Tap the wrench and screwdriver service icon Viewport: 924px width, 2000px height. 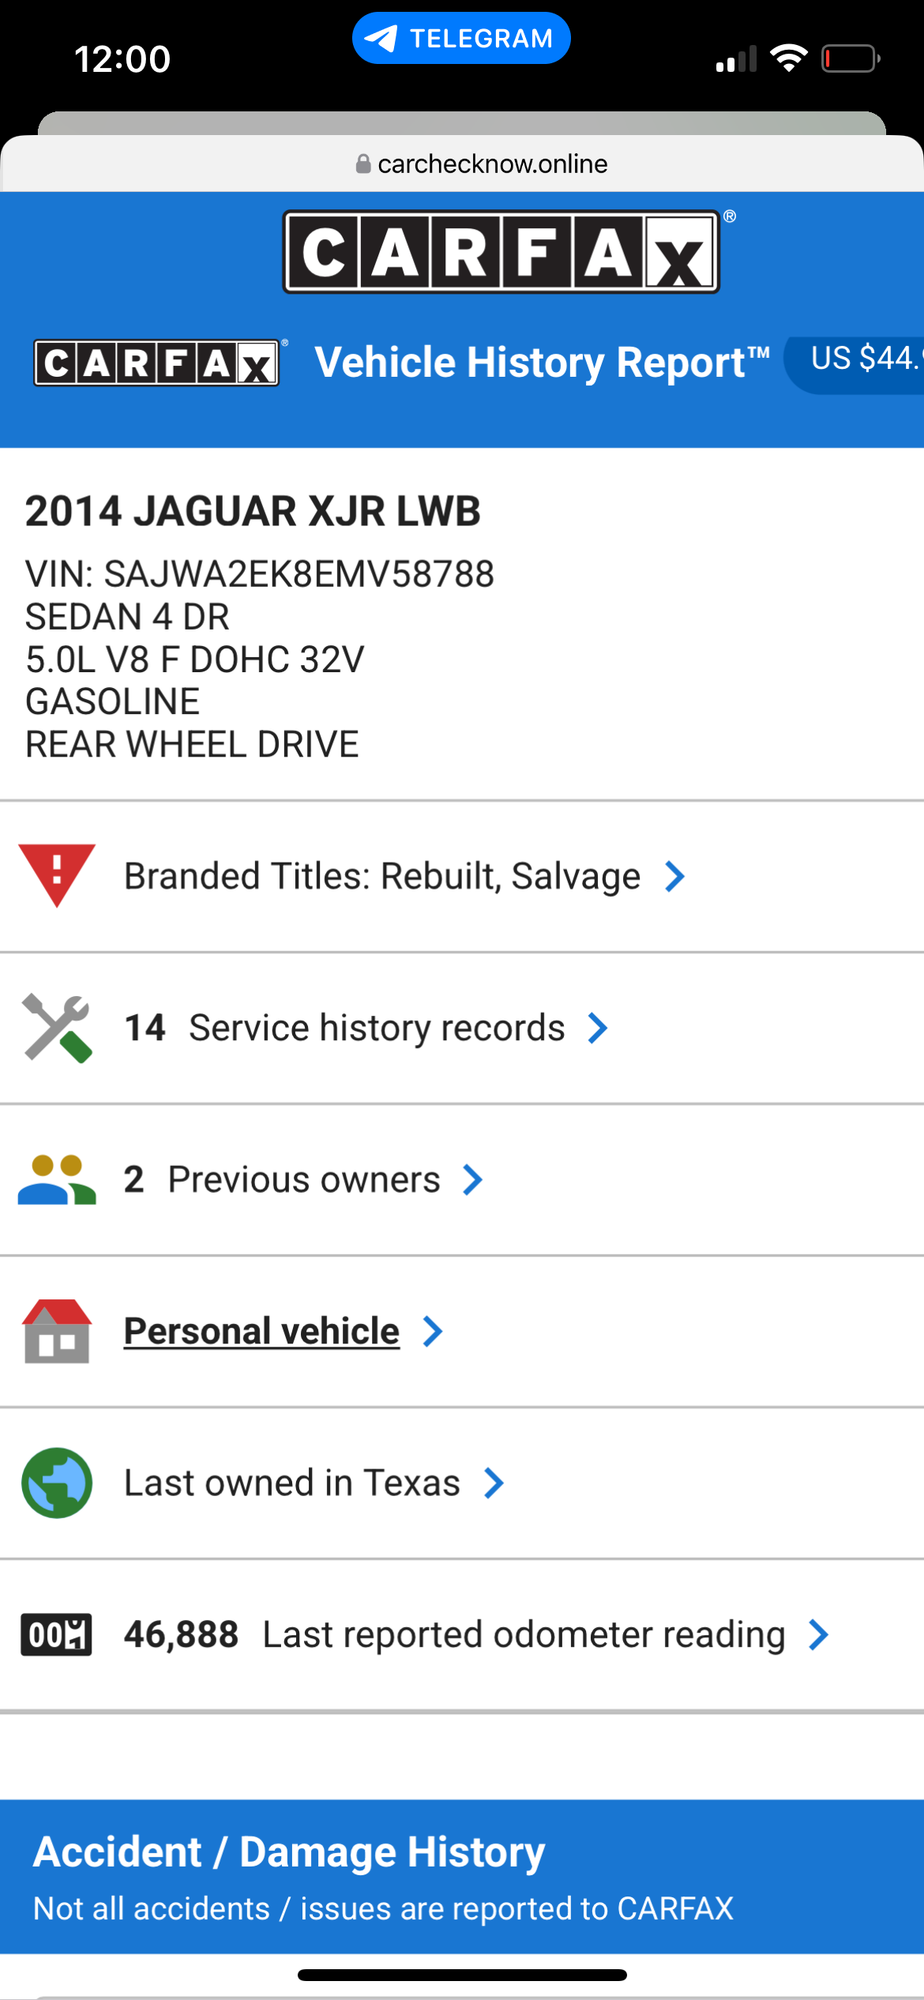pyautogui.click(x=57, y=1027)
